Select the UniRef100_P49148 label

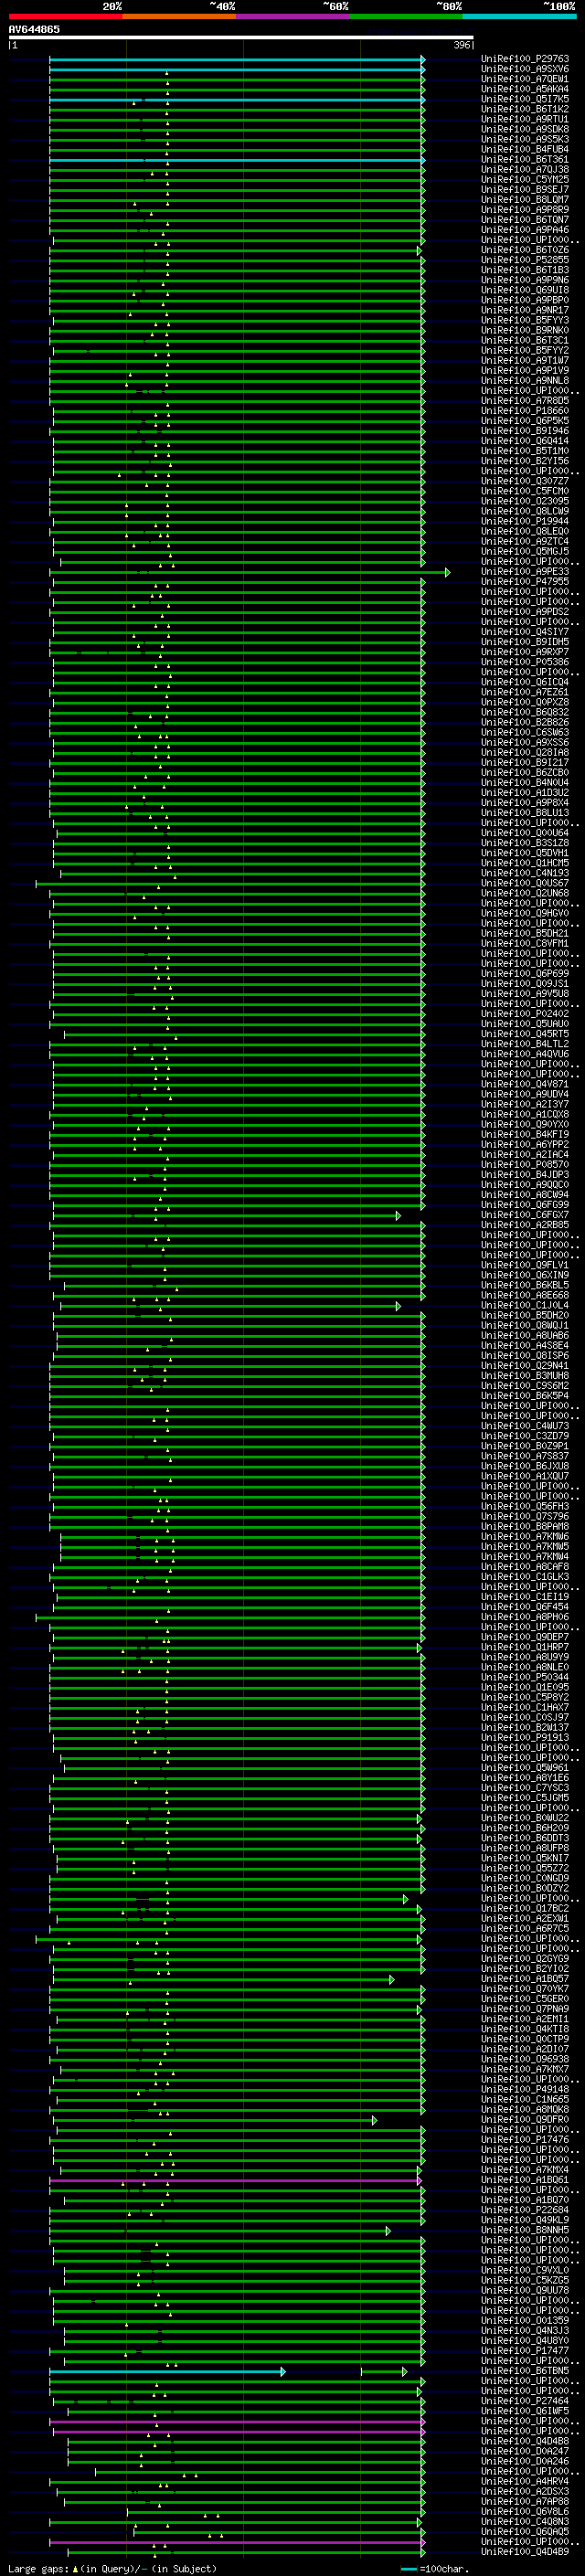[525, 2089]
